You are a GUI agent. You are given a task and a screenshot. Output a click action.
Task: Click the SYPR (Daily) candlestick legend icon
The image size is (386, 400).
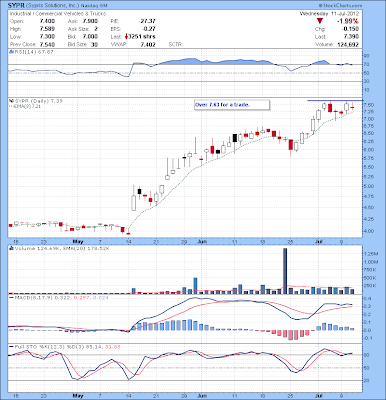pyautogui.click(x=11, y=101)
